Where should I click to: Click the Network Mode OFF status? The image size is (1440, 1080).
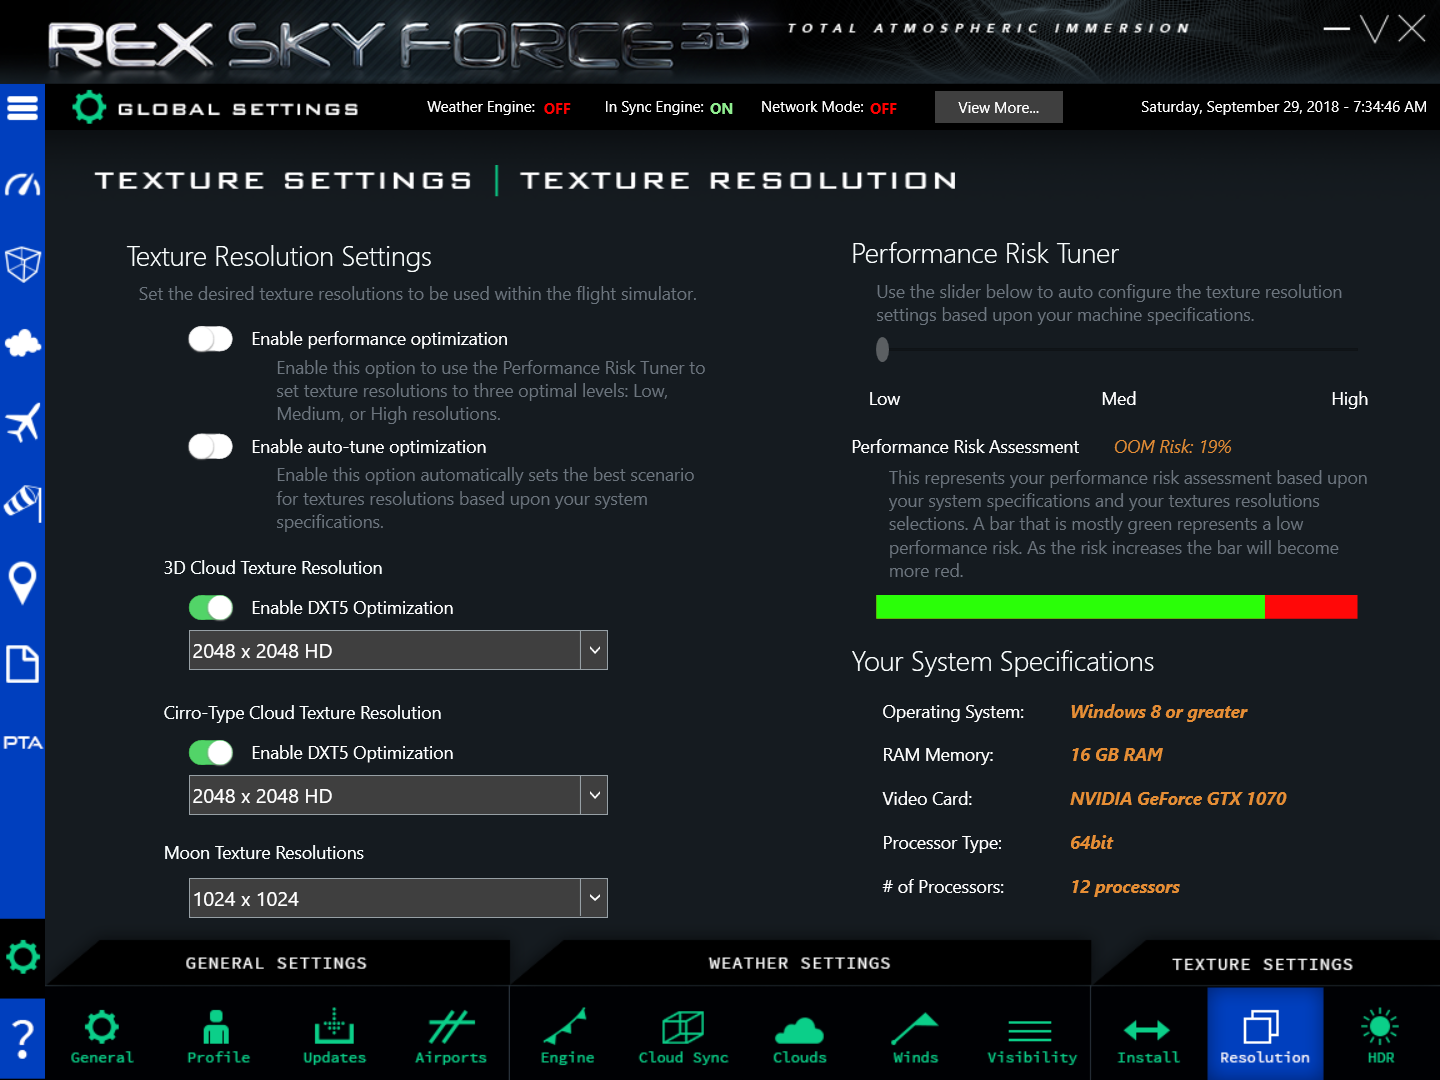(883, 108)
